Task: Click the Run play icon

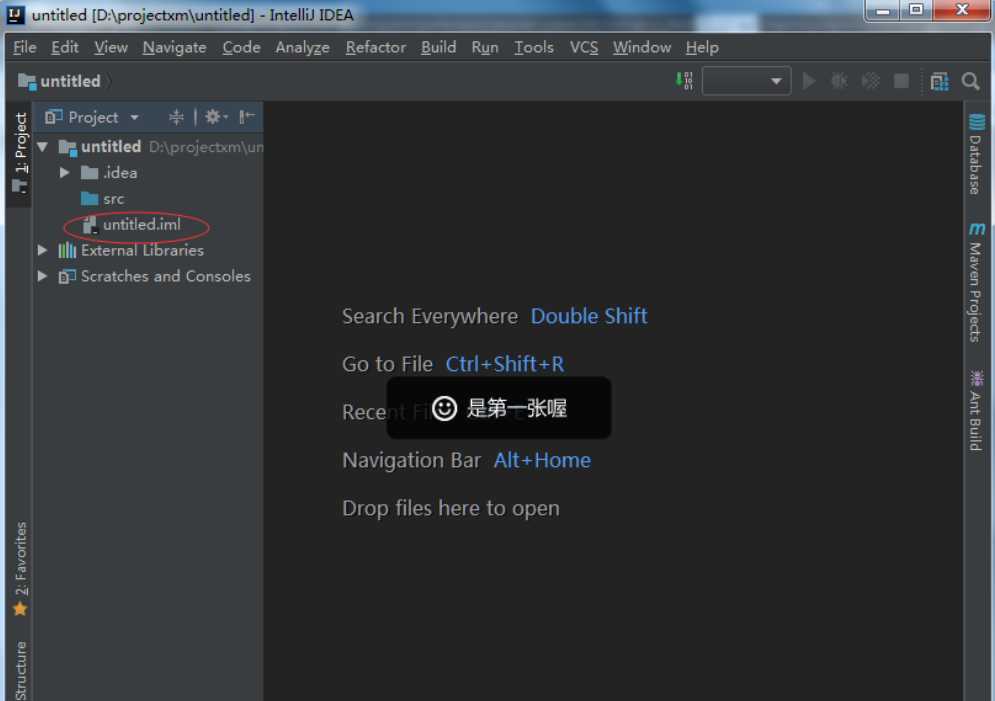Action: tap(809, 81)
